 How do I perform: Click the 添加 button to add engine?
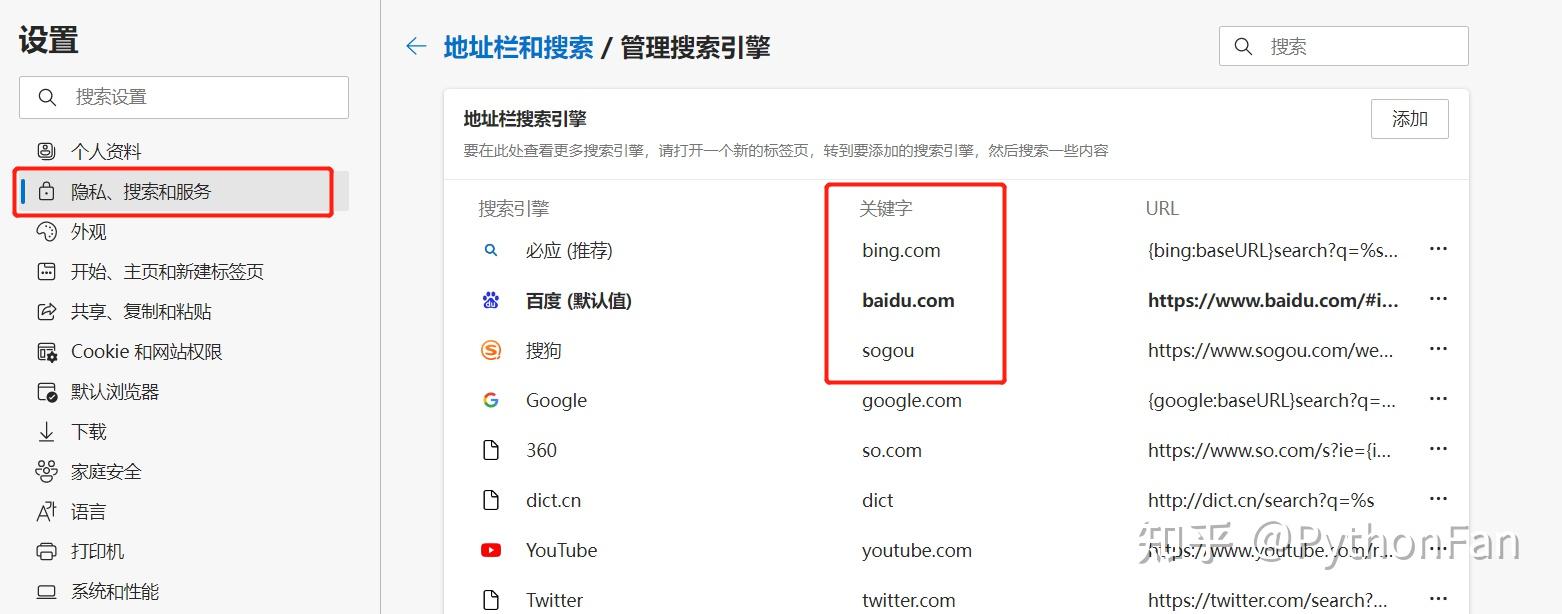1409,118
